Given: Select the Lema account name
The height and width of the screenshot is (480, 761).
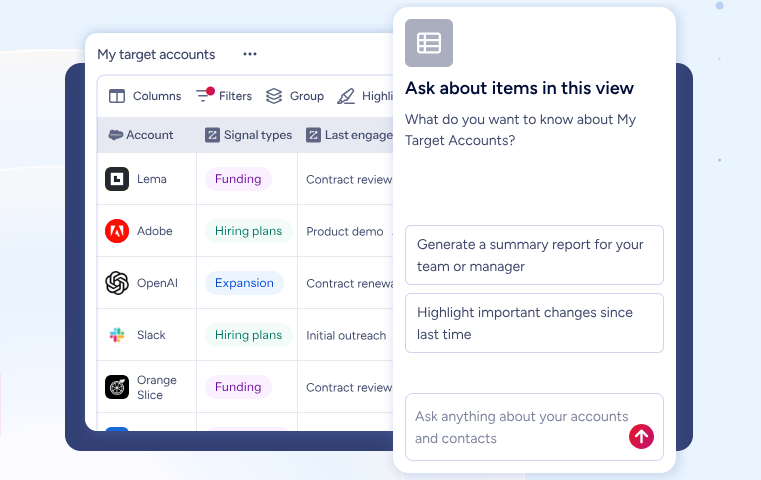Looking at the screenshot, I should click(152, 179).
